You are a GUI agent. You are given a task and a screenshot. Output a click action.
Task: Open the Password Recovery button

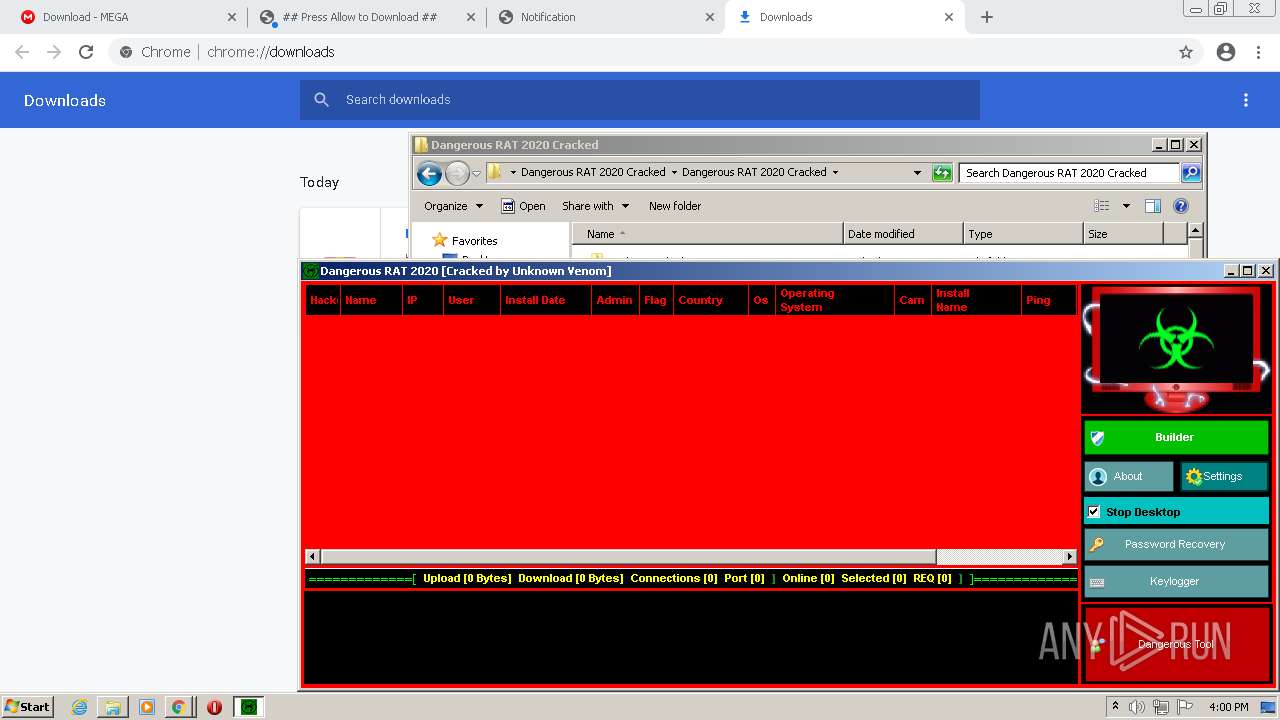coord(1176,544)
